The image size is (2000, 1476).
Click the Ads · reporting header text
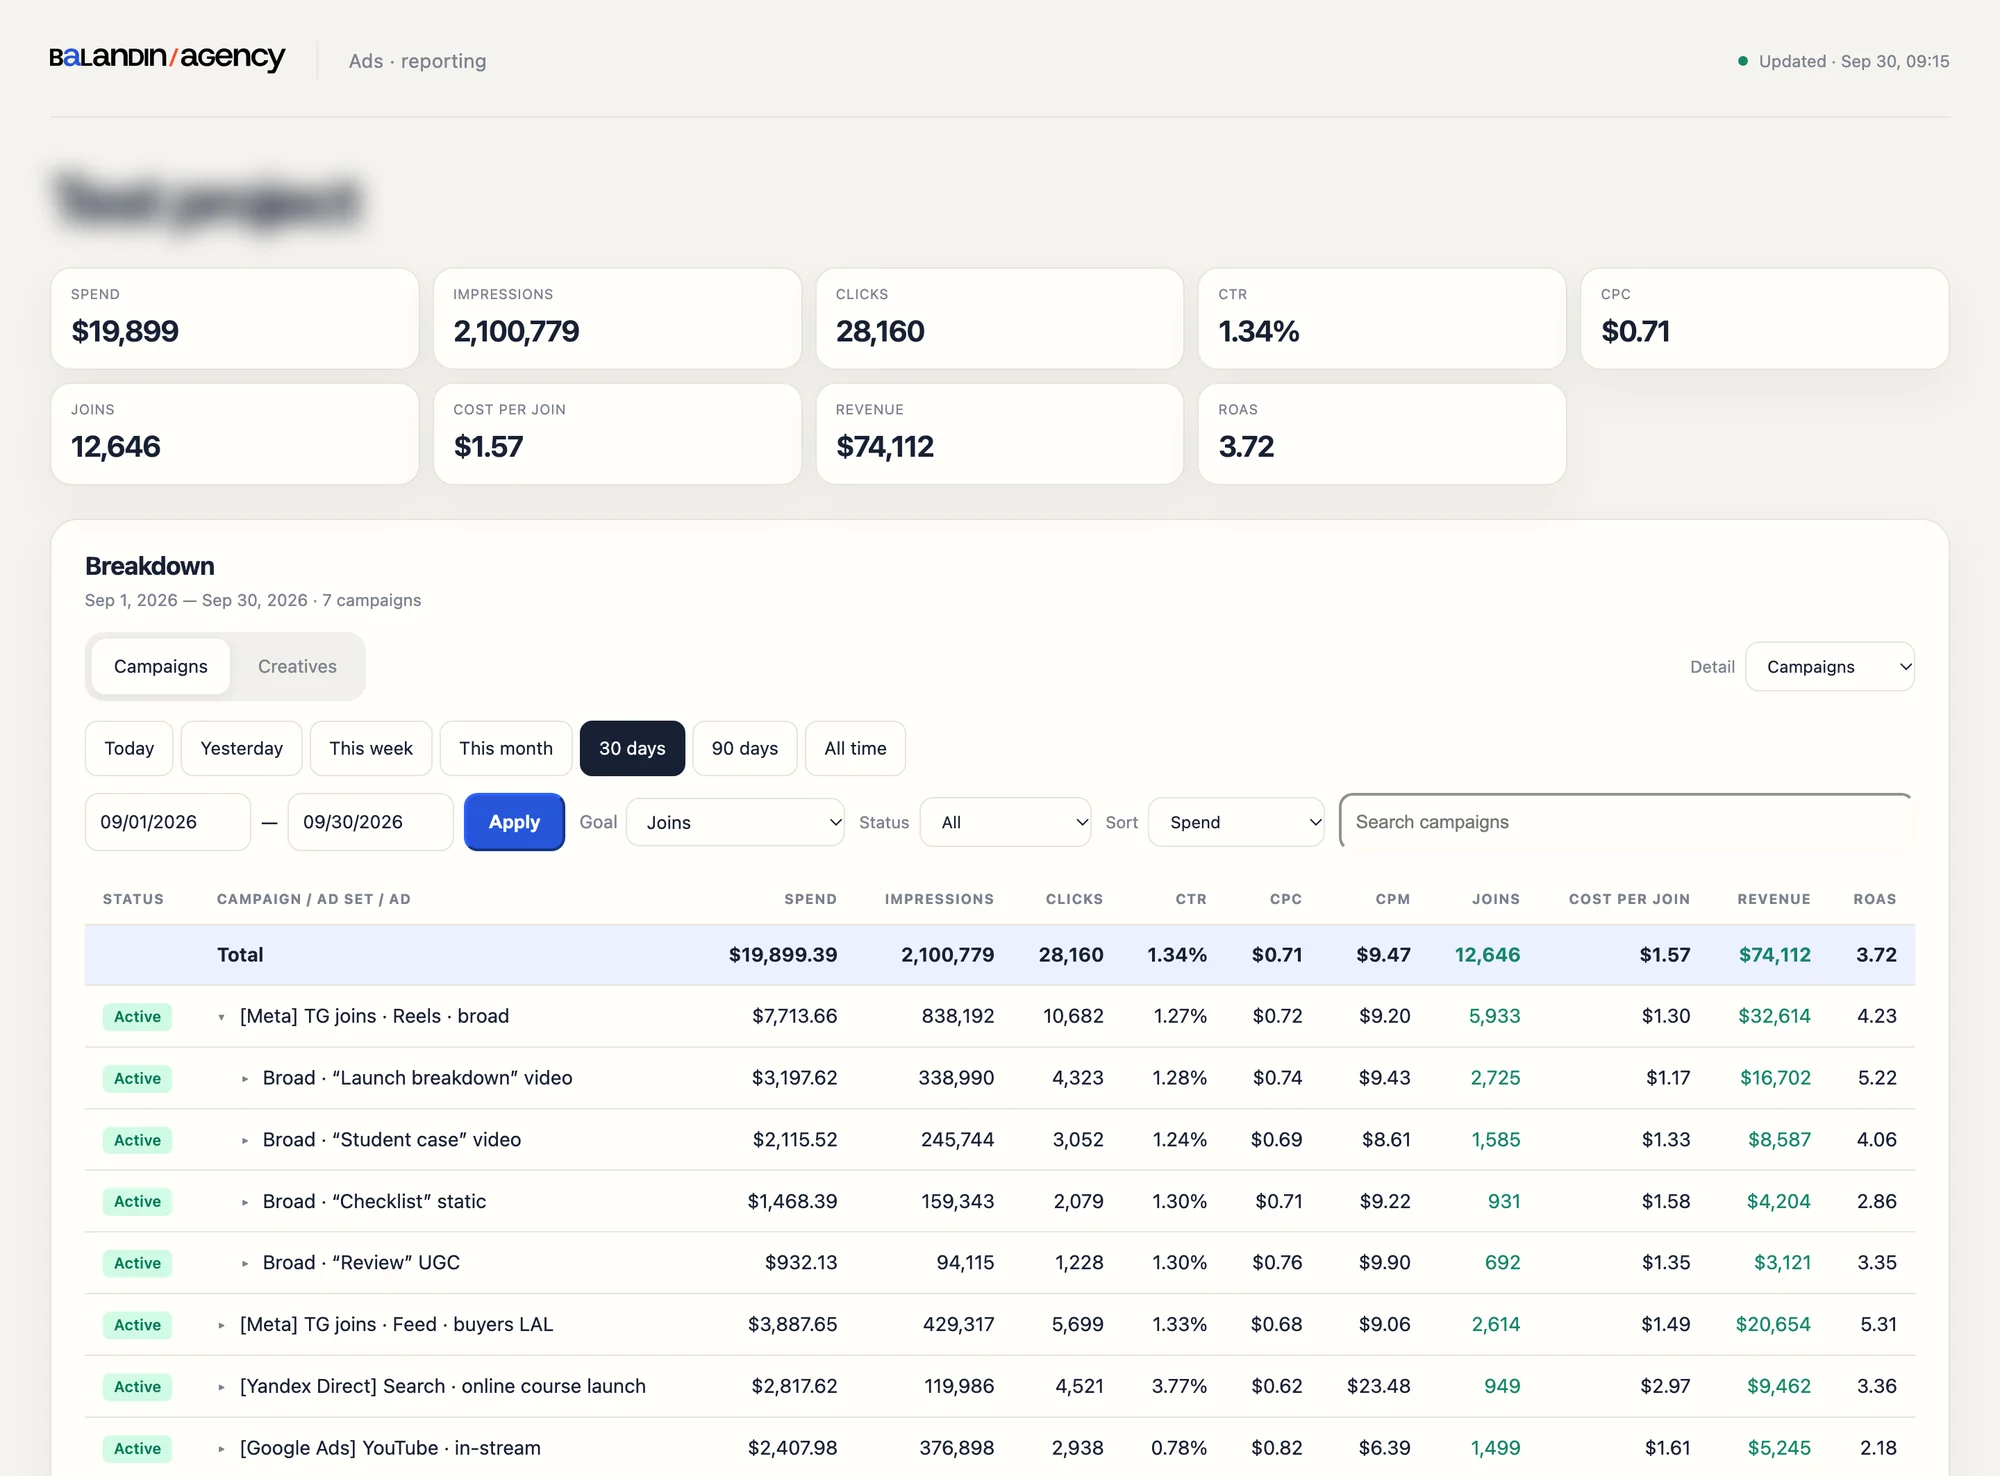417,61
